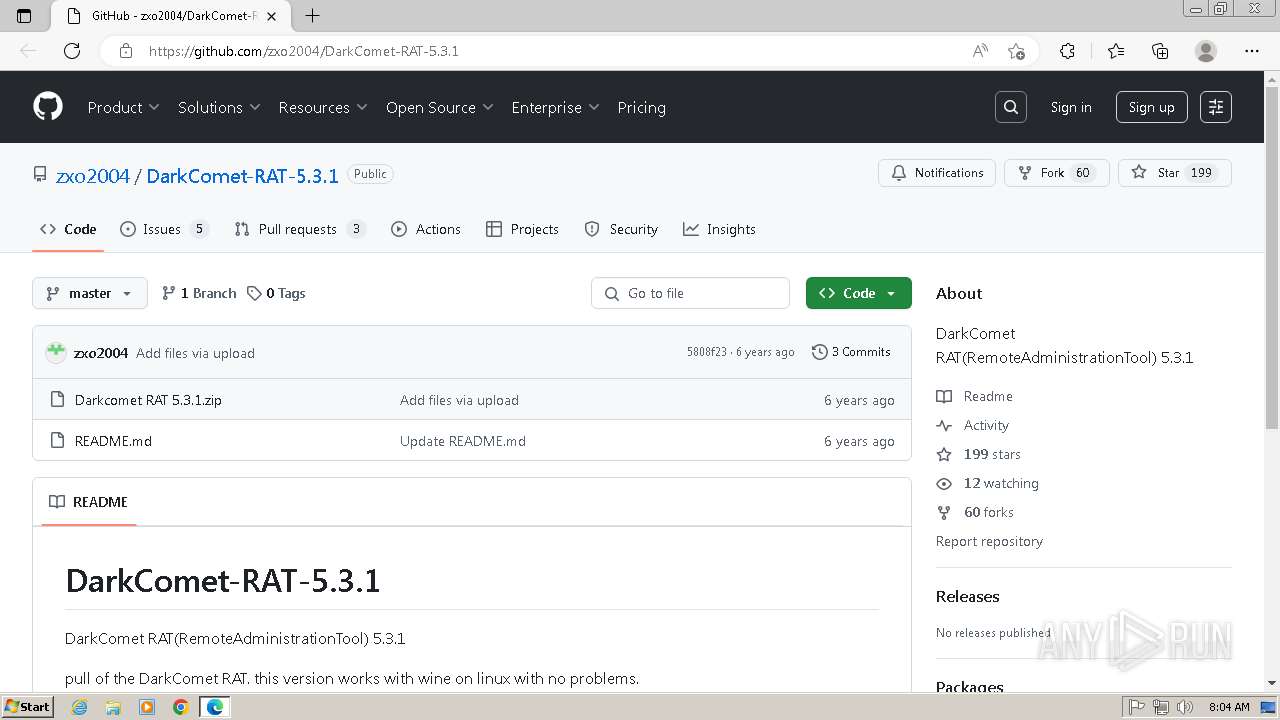Open the Collections icon in toolbar
The image size is (1280, 720).
[x=1160, y=51]
